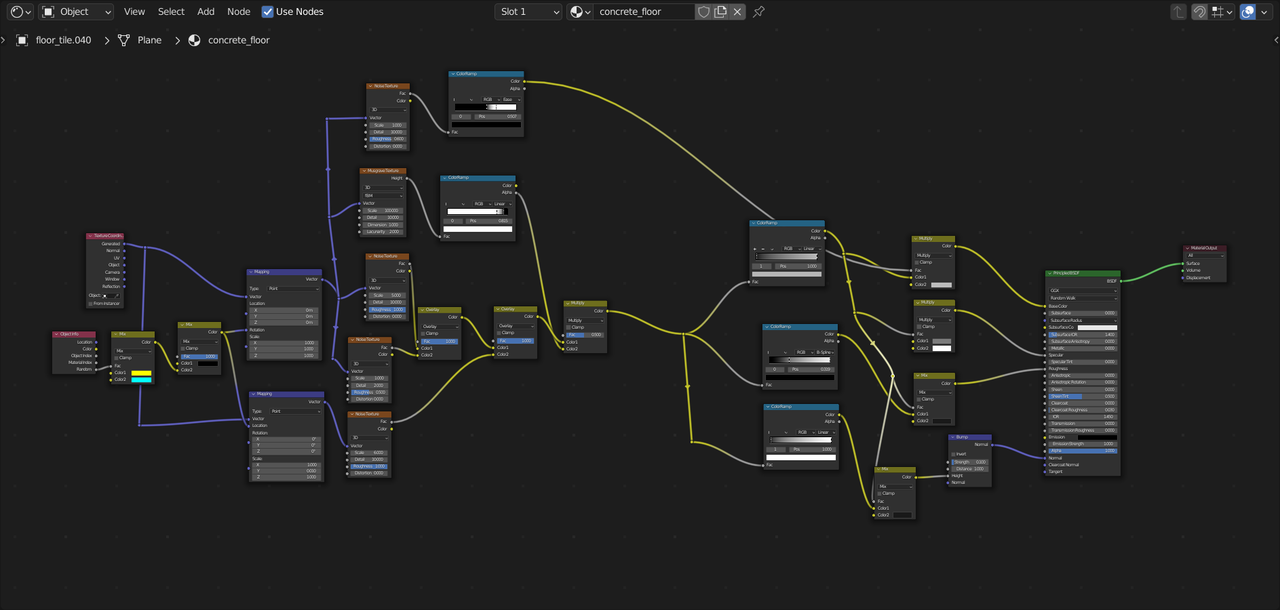
Task: Open fBM type dropdown on Musgrave Texture
Action: click(384, 195)
